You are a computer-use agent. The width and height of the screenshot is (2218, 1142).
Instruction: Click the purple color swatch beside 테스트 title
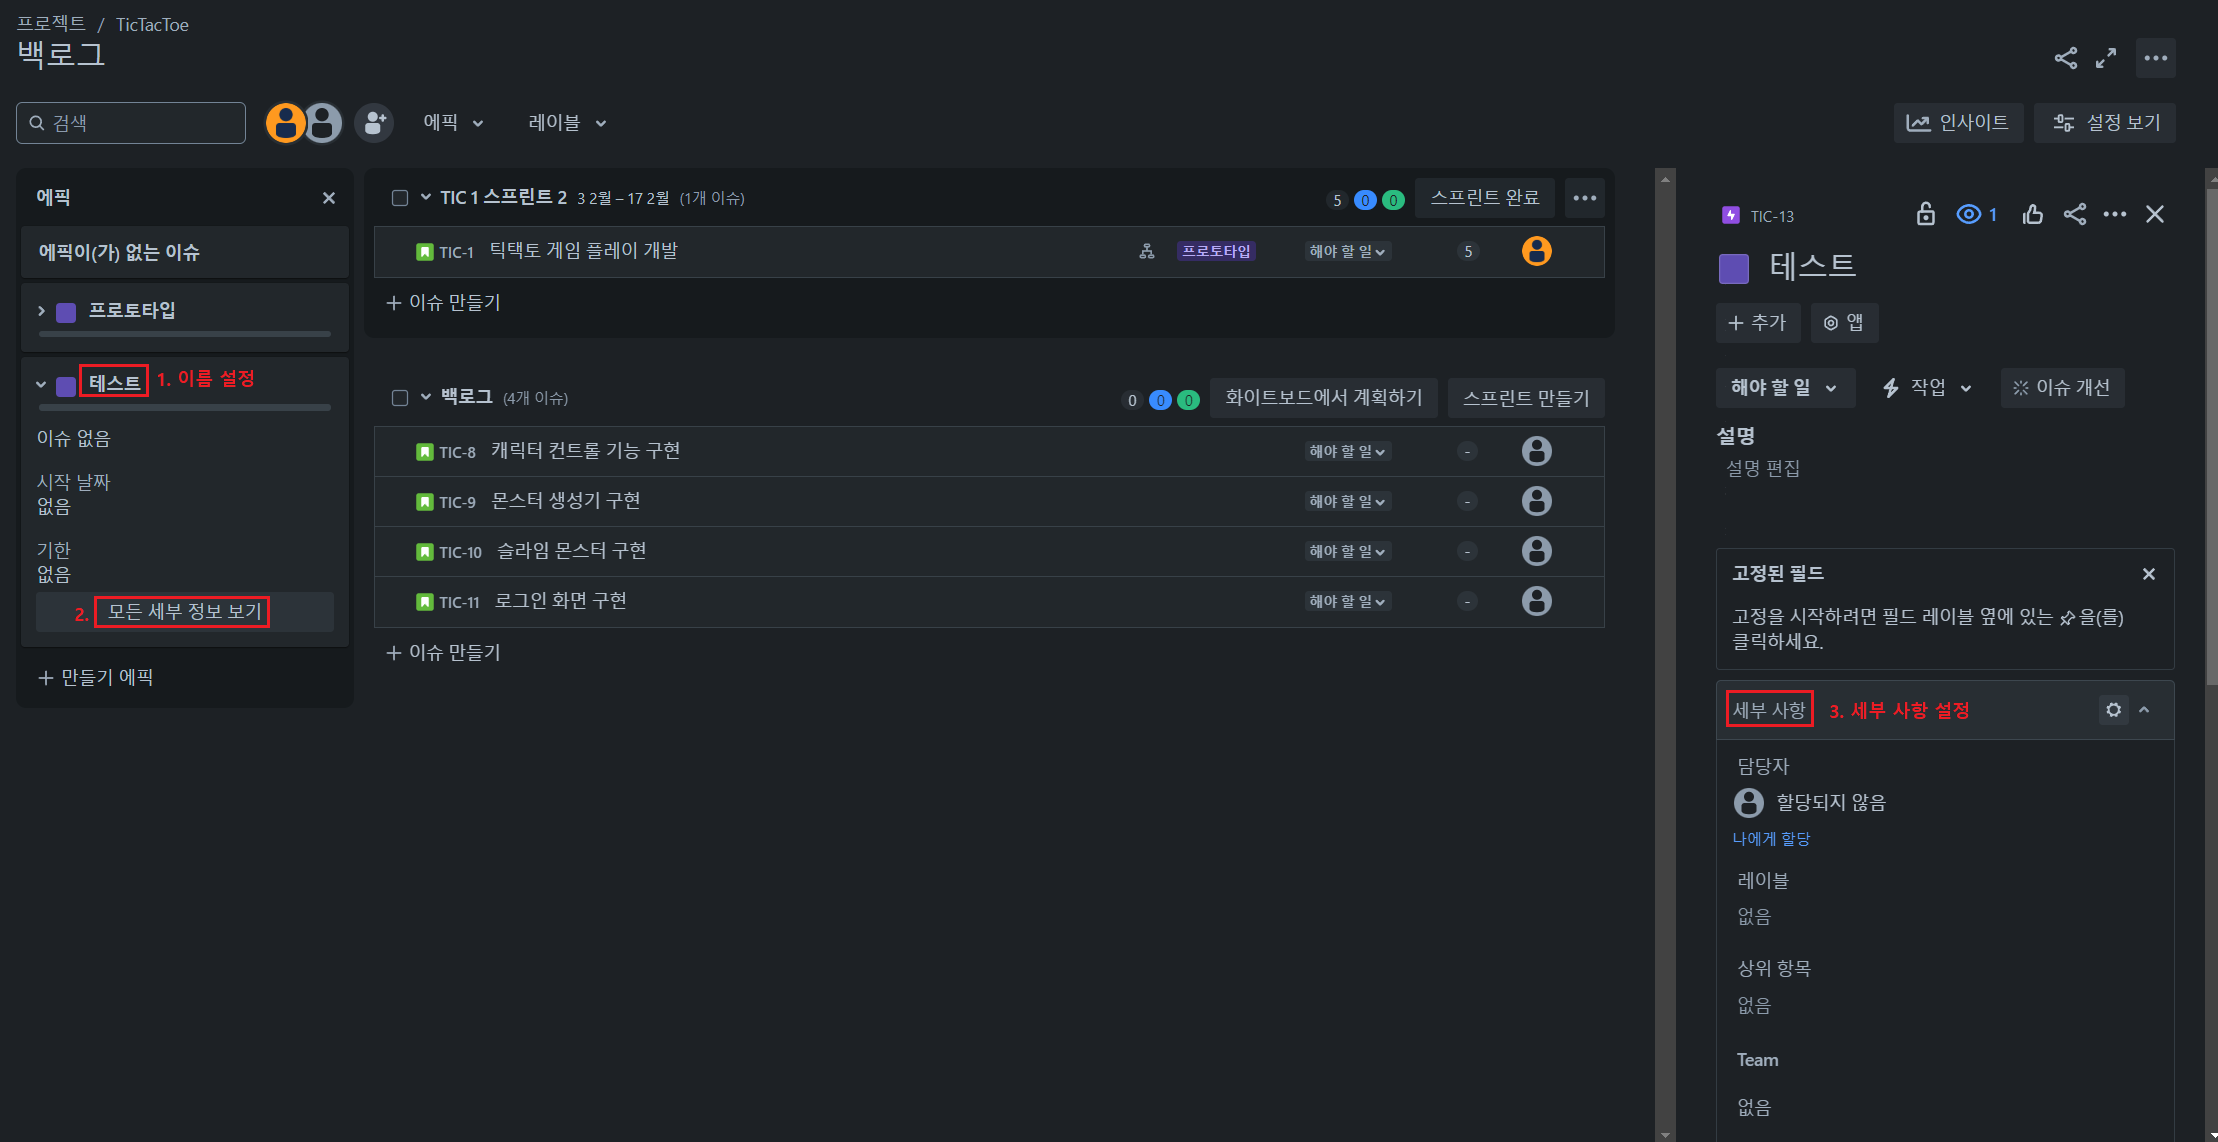pyautogui.click(x=1733, y=268)
